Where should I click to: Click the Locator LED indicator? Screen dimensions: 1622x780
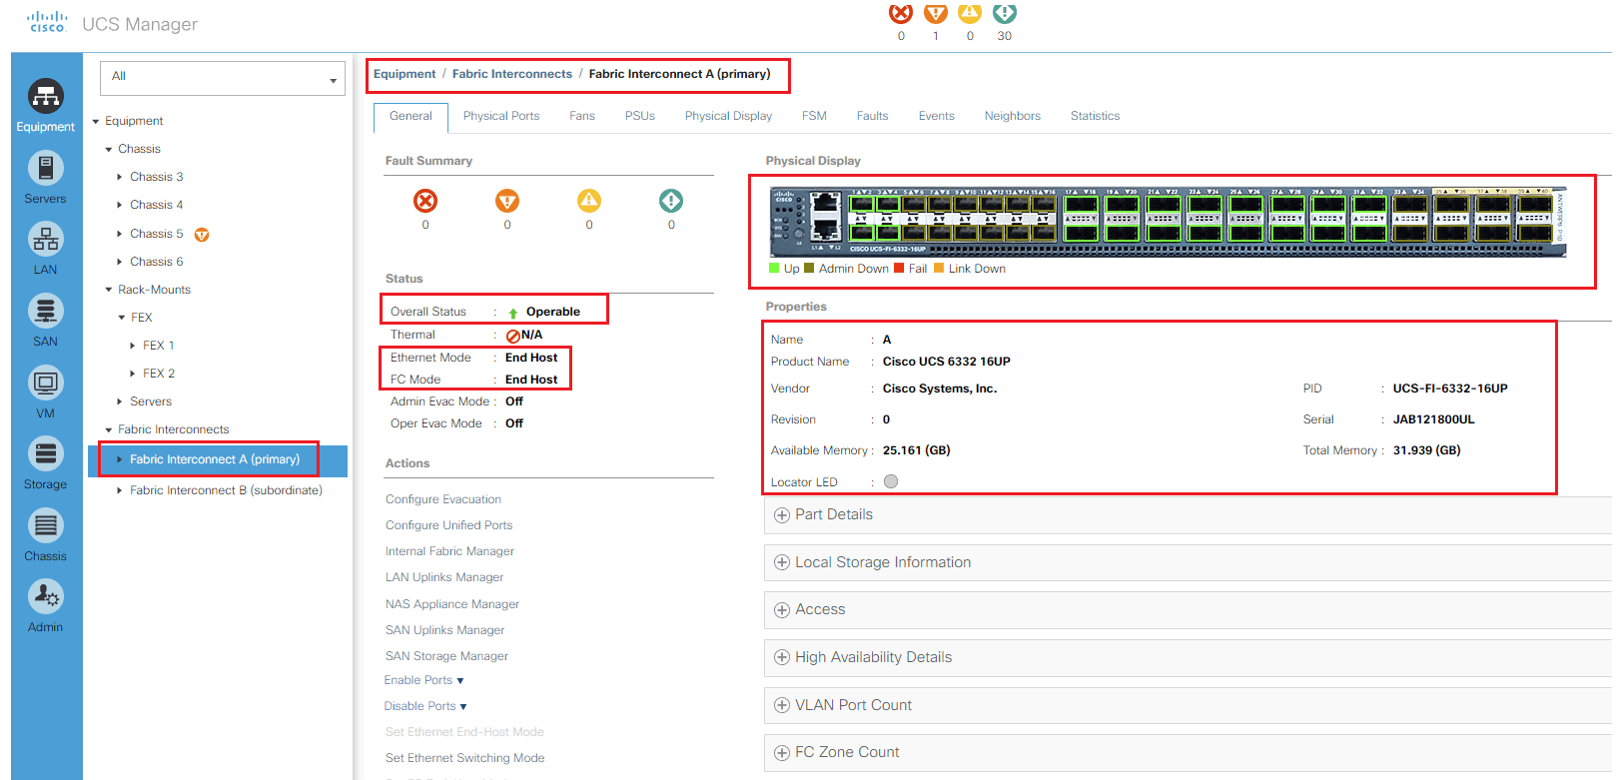point(891,481)
